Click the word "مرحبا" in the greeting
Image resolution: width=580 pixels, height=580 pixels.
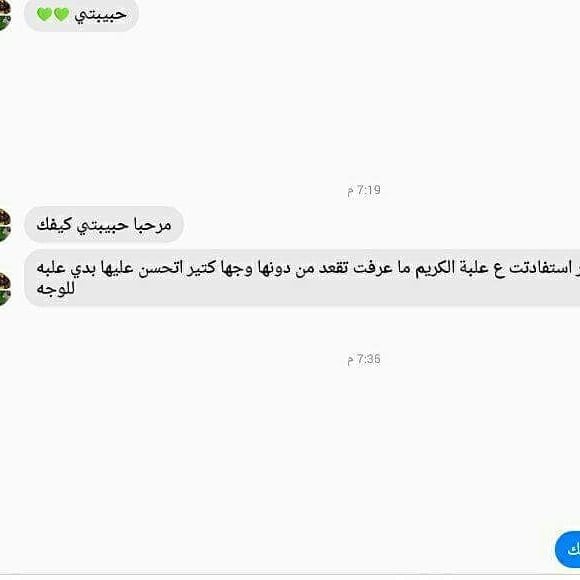(152, 225)
